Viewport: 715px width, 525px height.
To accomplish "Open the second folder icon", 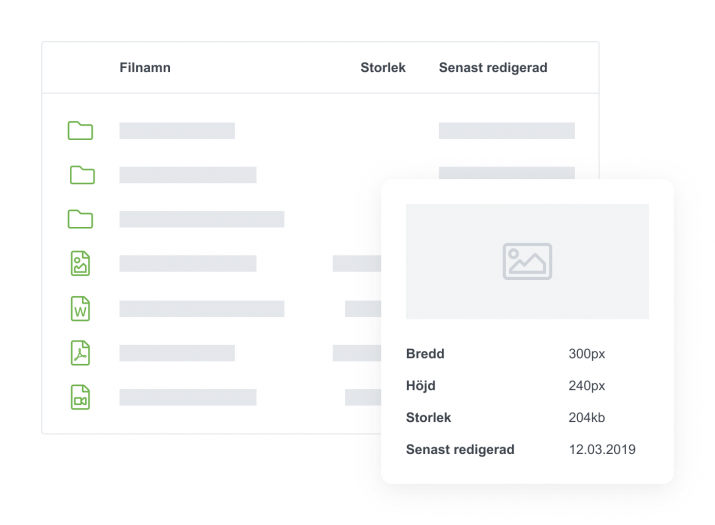I will coord(83,175).
